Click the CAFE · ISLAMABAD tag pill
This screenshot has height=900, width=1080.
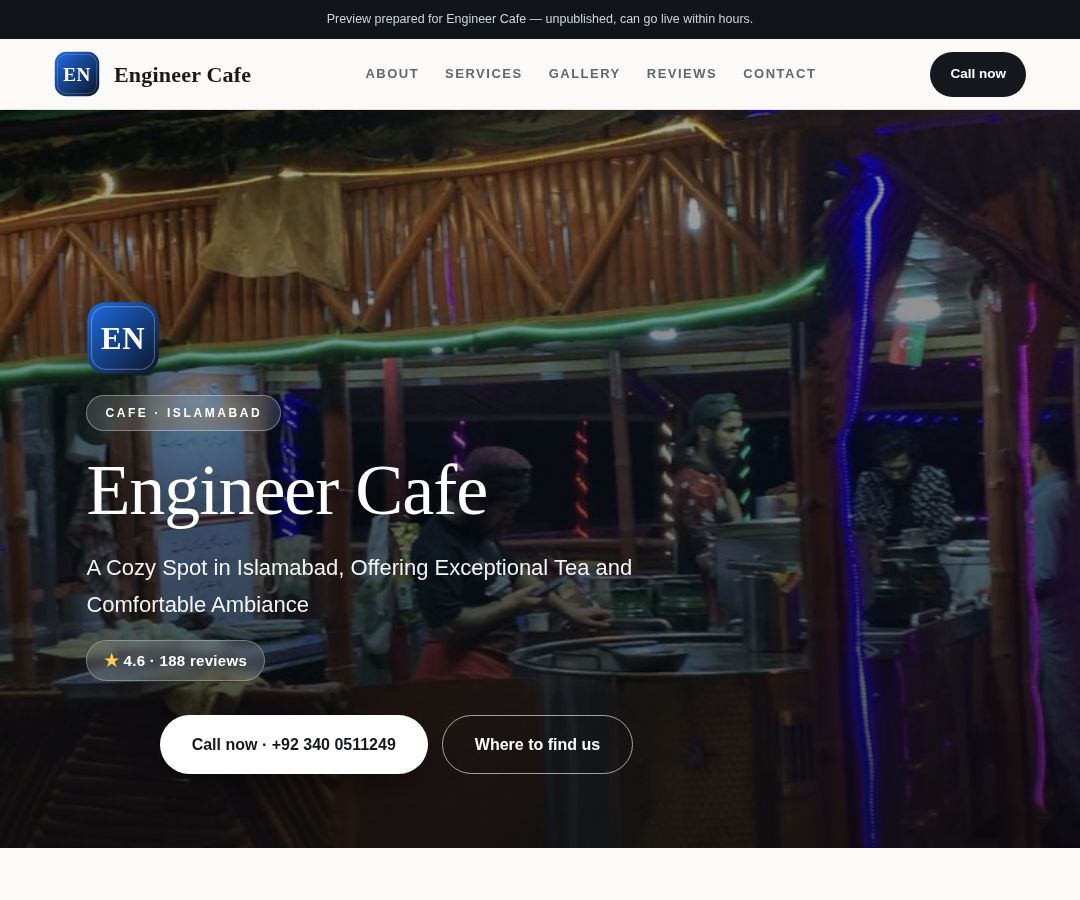[x=183, y=412]
